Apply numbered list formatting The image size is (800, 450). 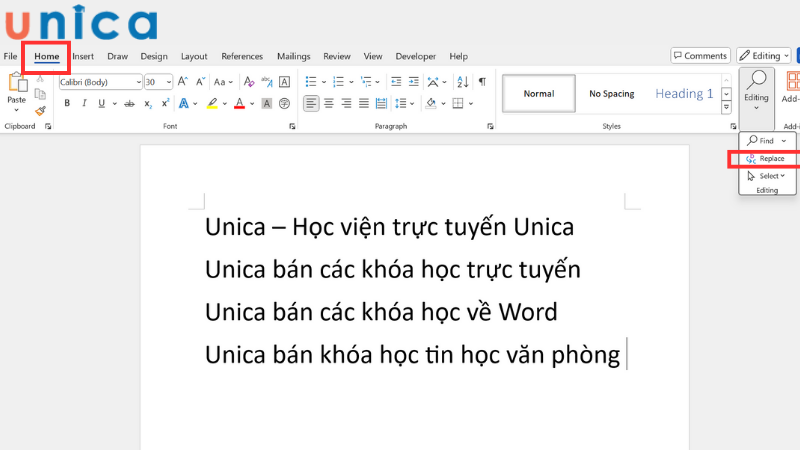pos(338,82)
